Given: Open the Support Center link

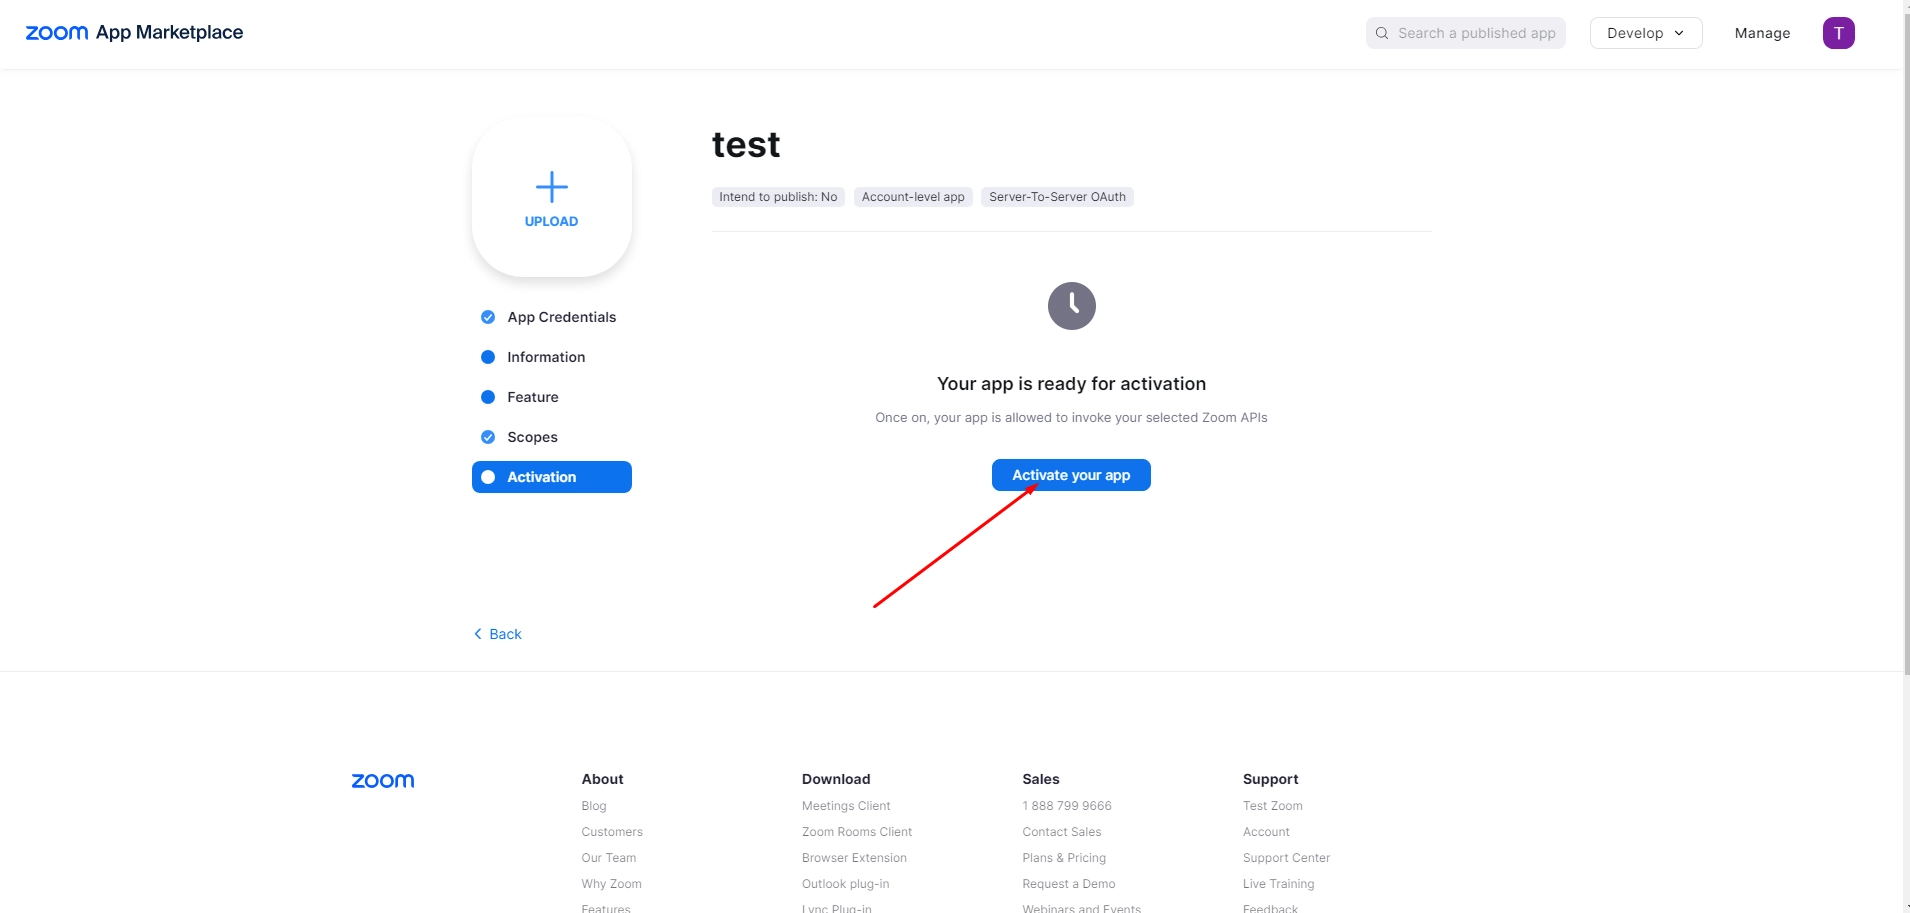Looking at the screenshot, I should pyautogui.click(x=1286, y=858).
